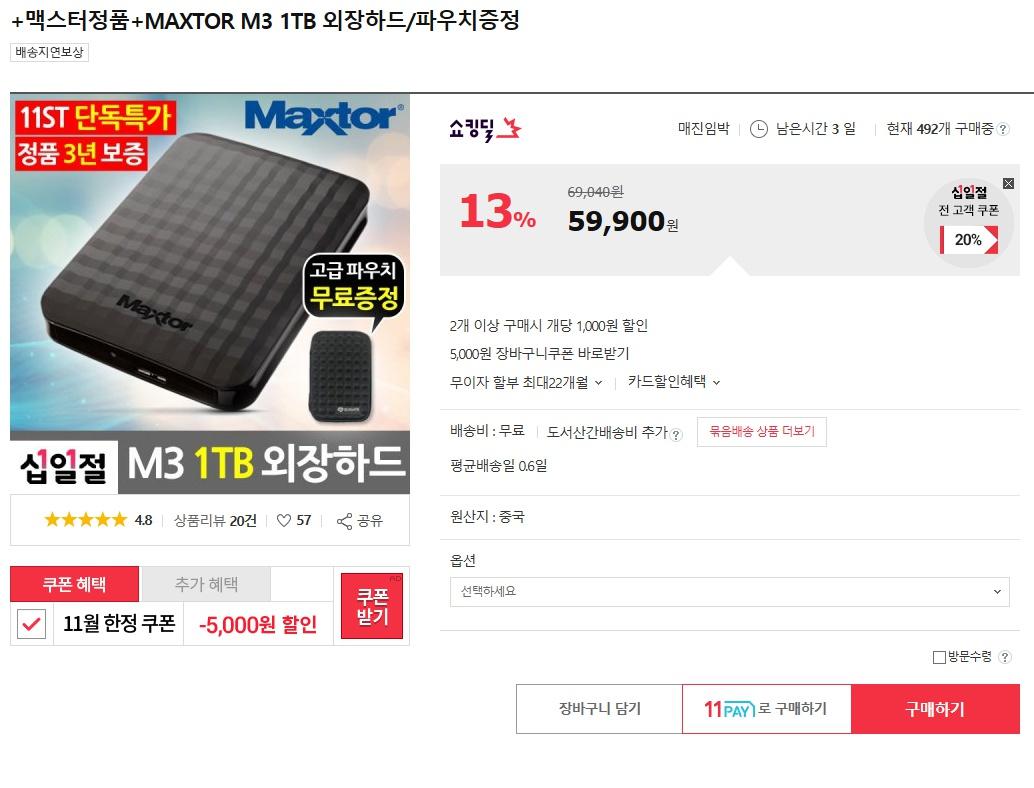Click the Maxtor hard drive product image

210,293
